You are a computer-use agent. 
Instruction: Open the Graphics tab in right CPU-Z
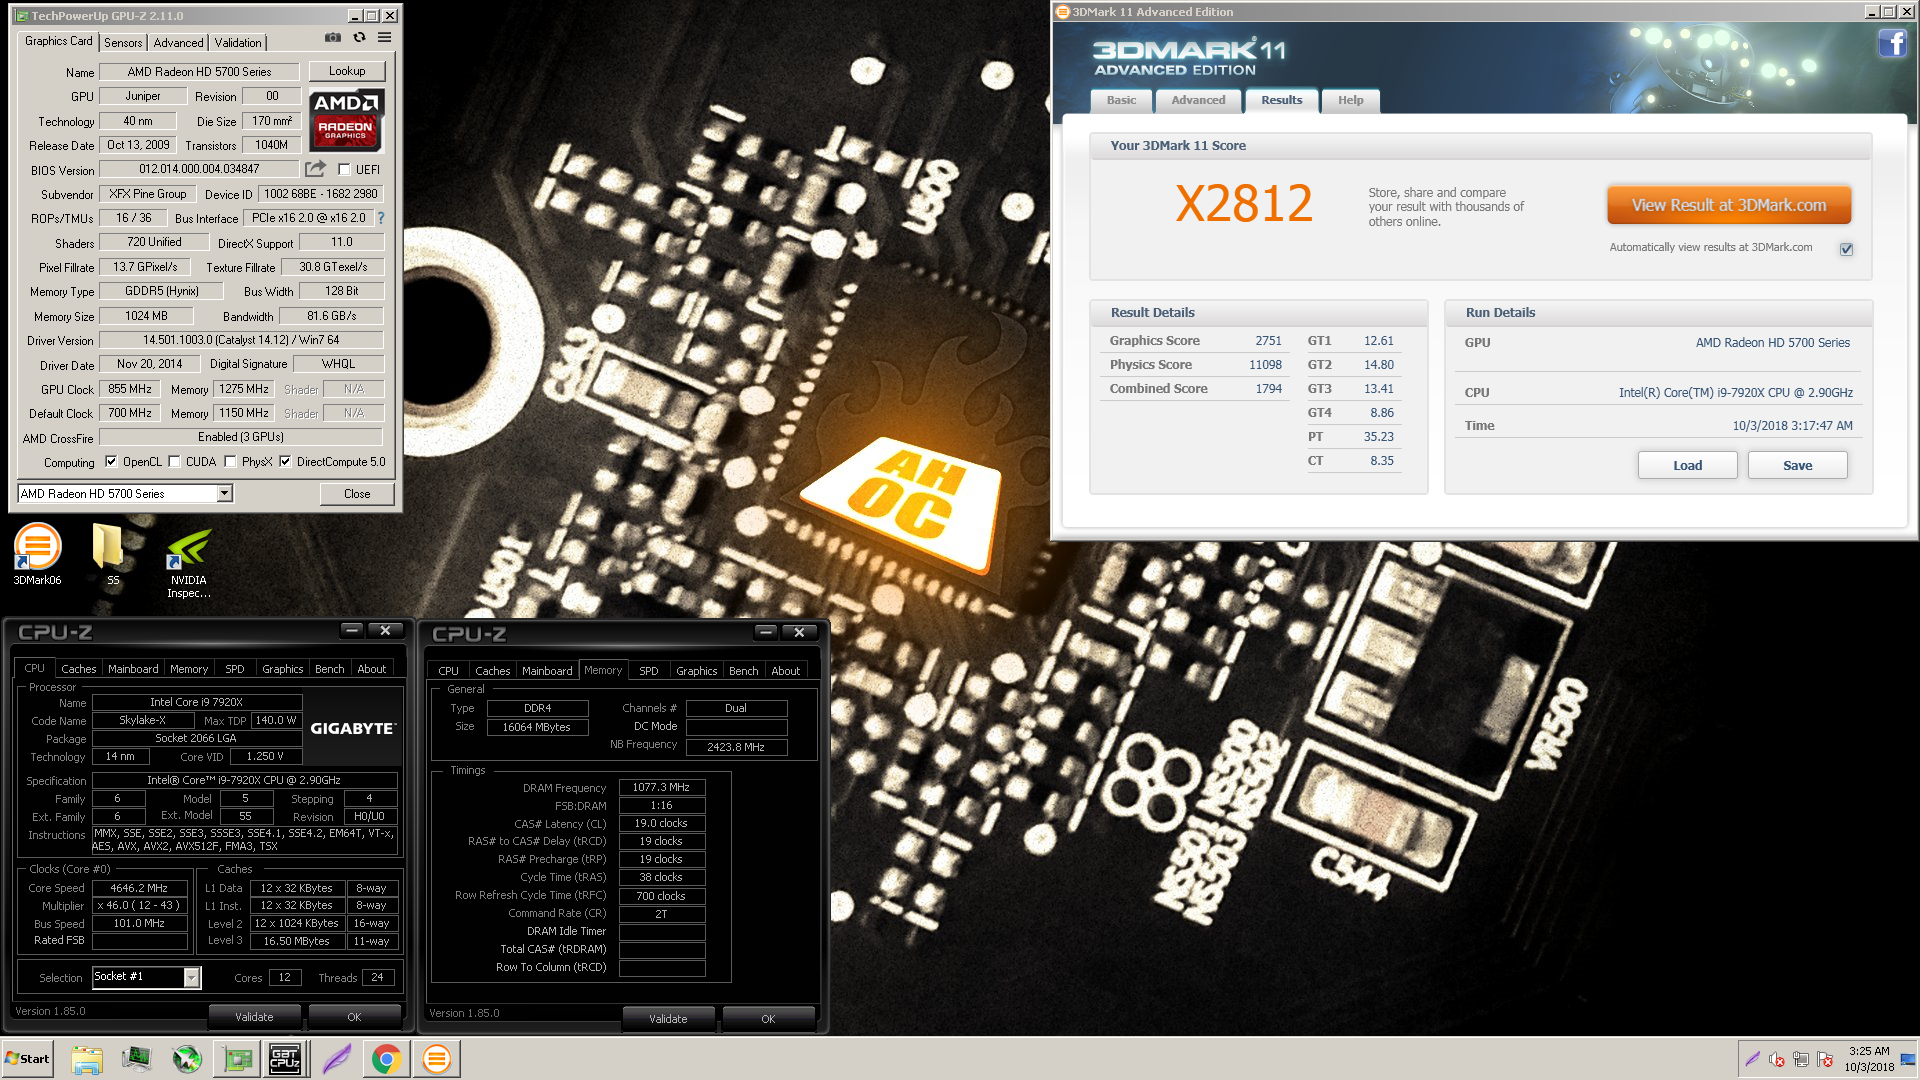coord(696,671)
